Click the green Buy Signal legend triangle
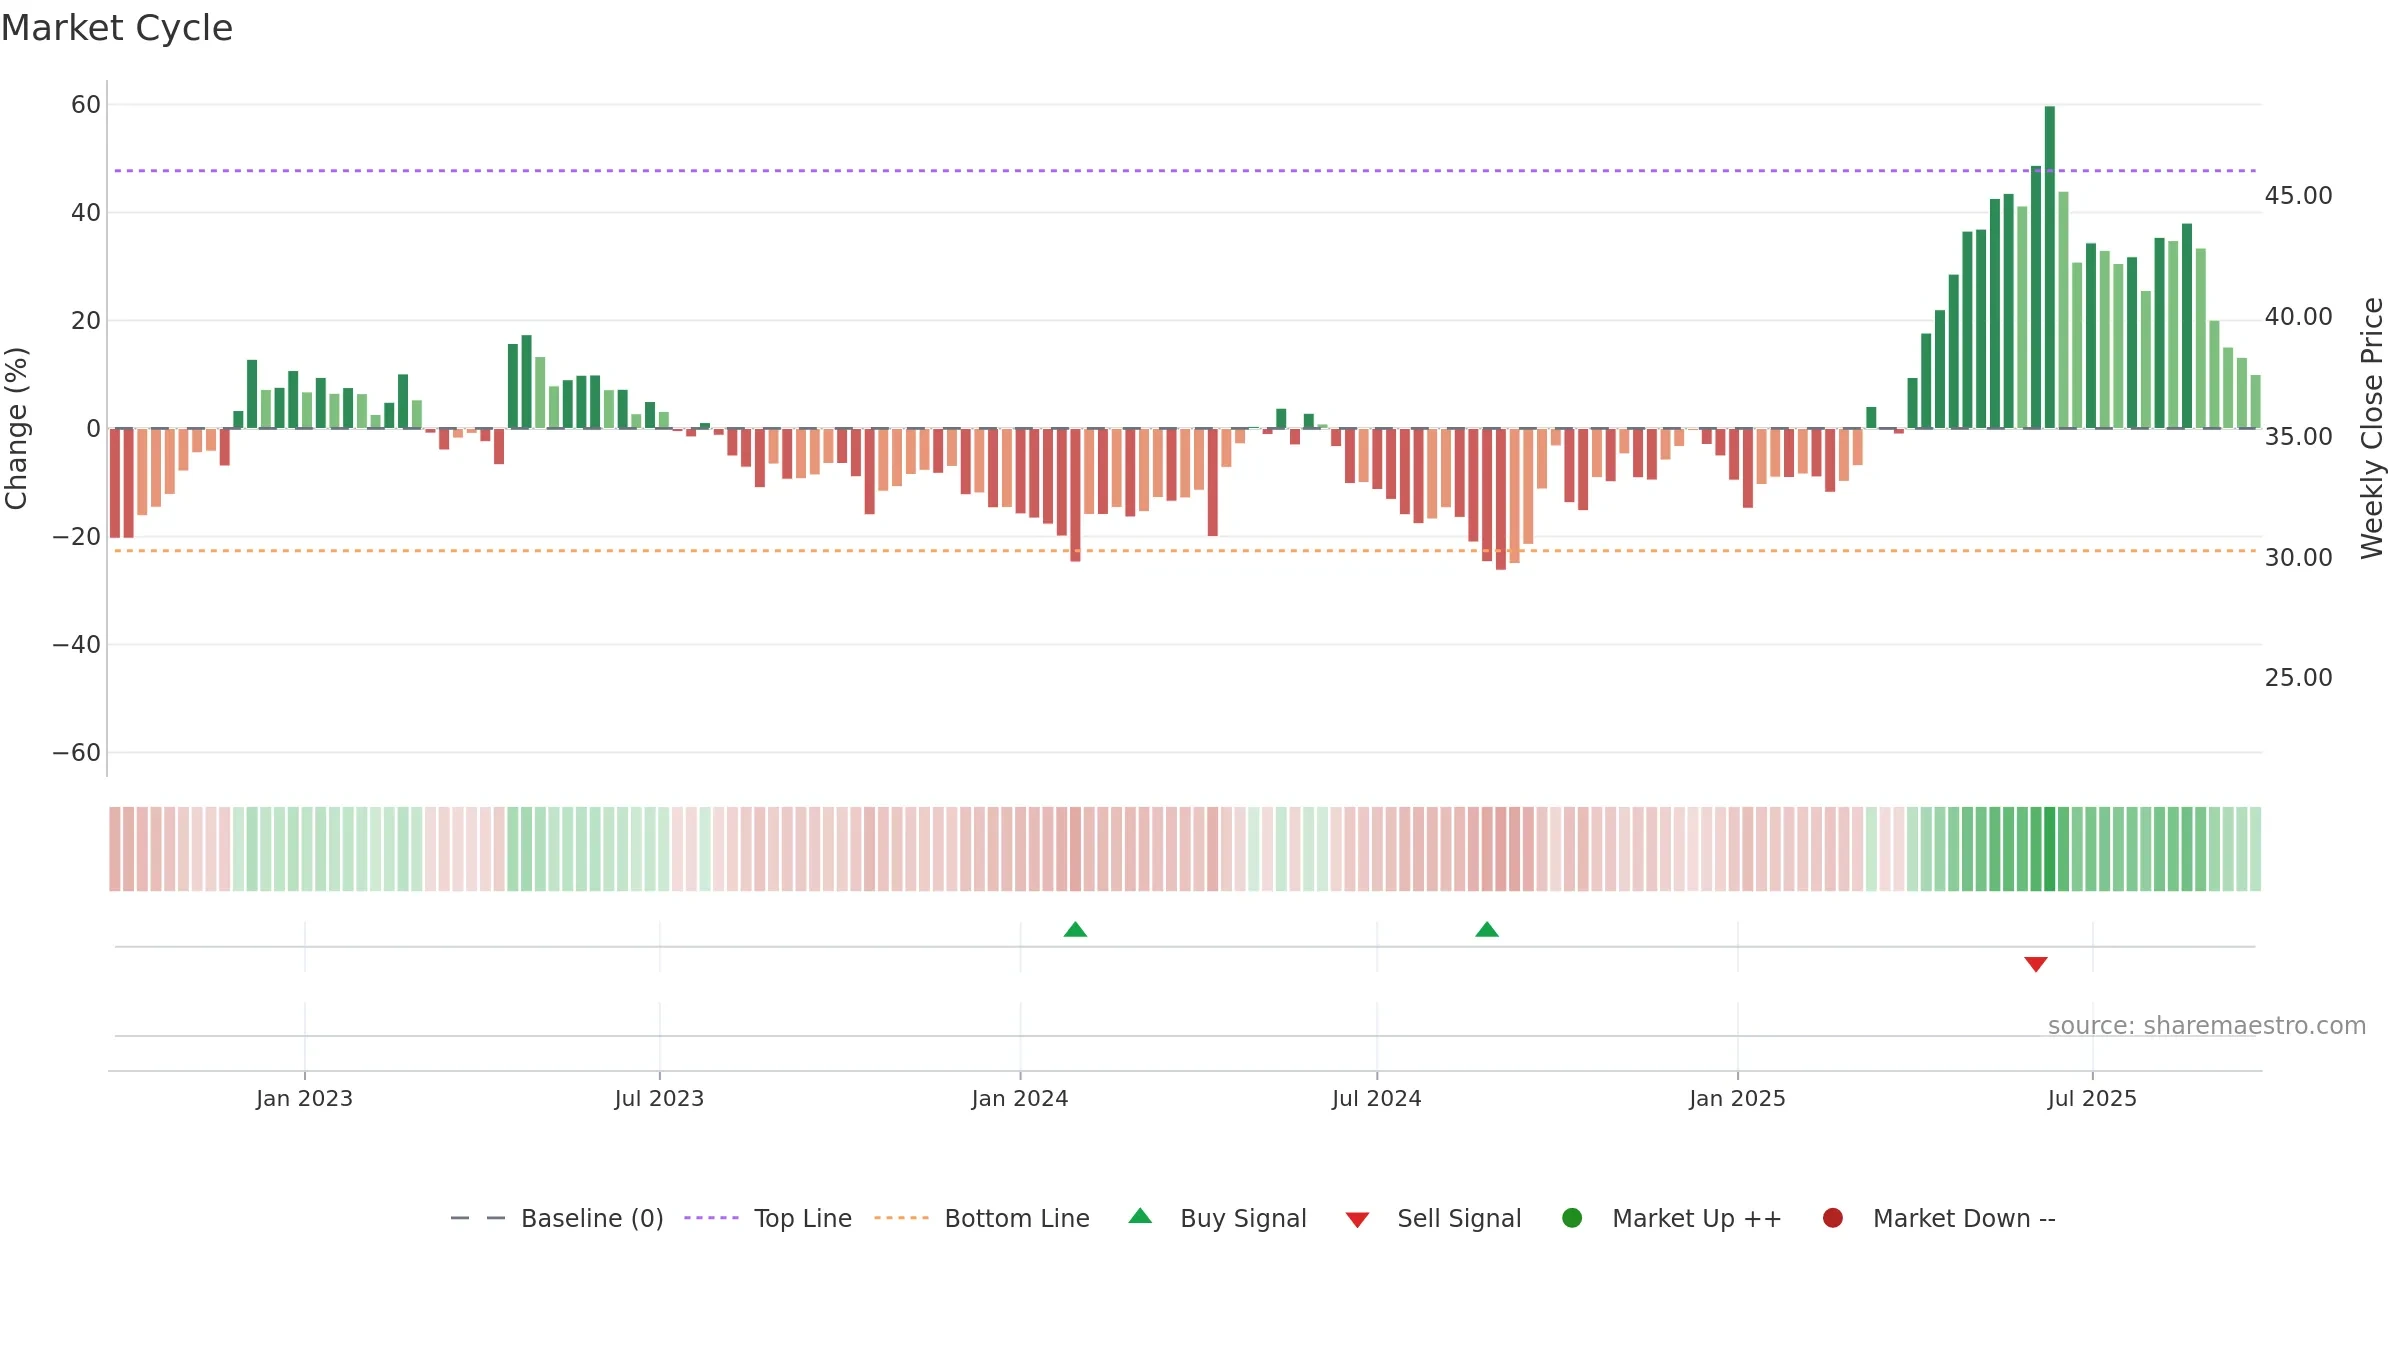The image size is (2400, 1350). (x=1140, y=1216)
